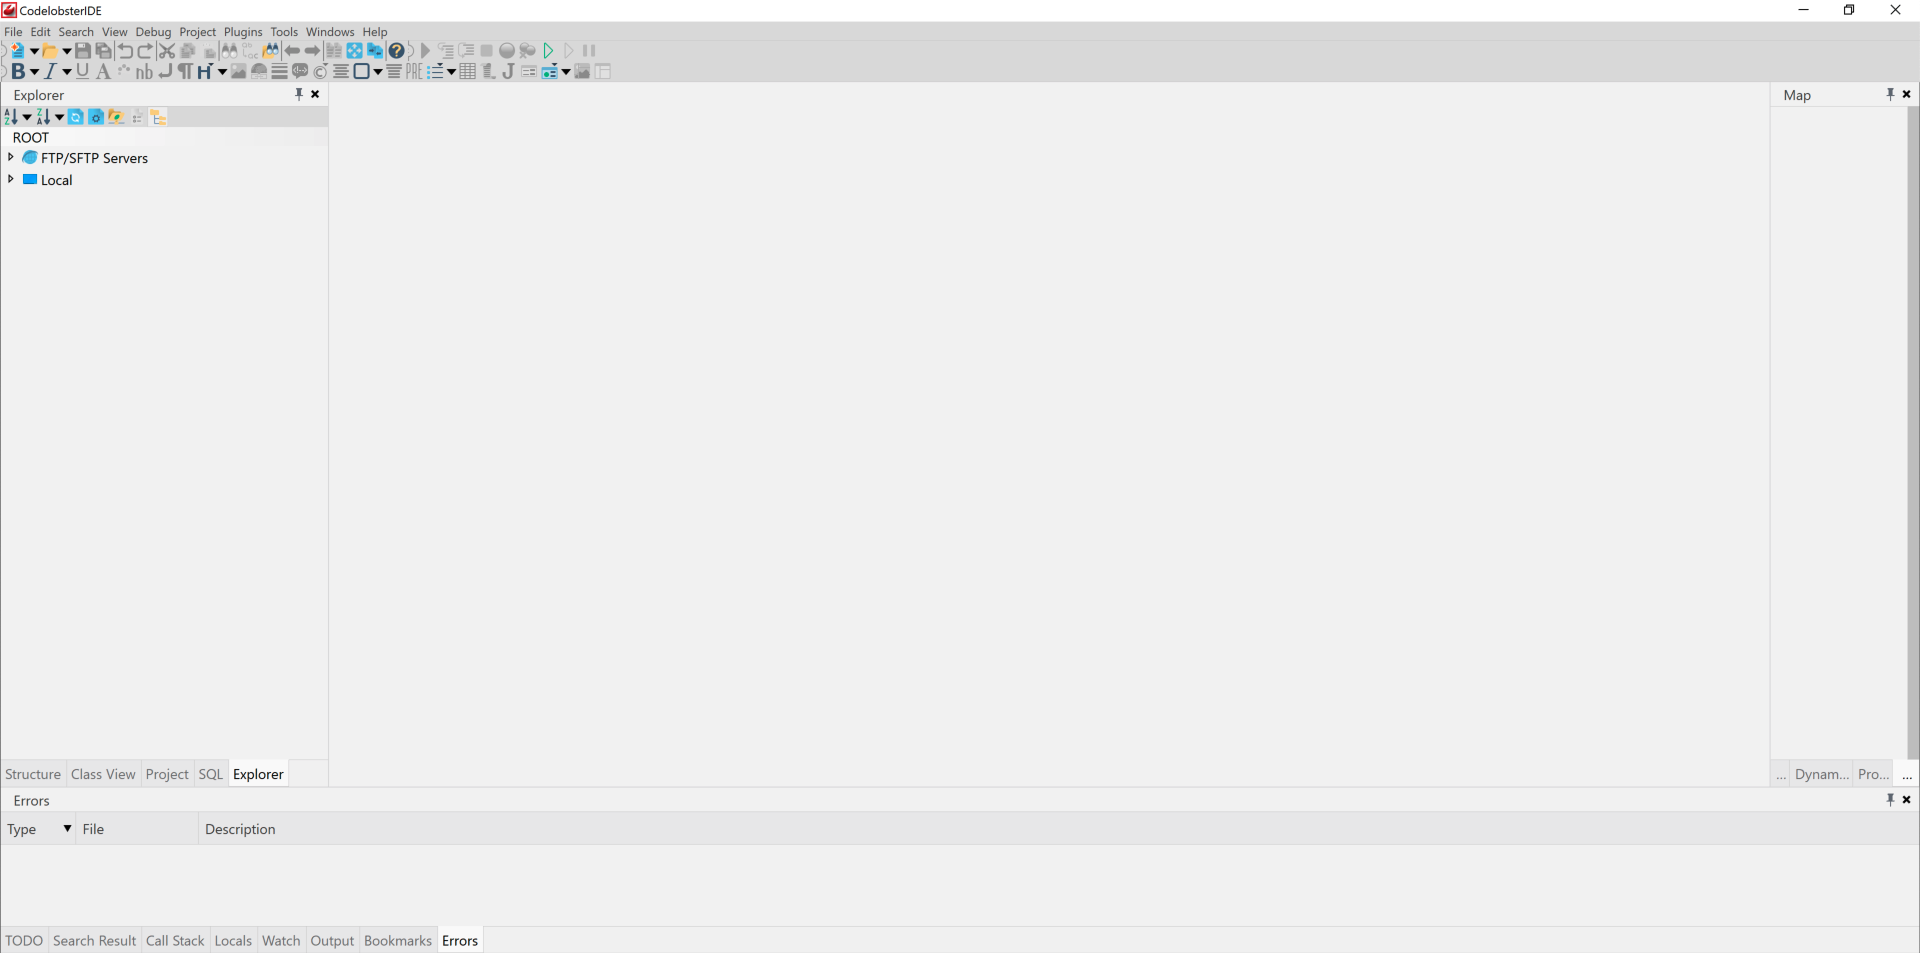Click the Description column header

[240, 829]
